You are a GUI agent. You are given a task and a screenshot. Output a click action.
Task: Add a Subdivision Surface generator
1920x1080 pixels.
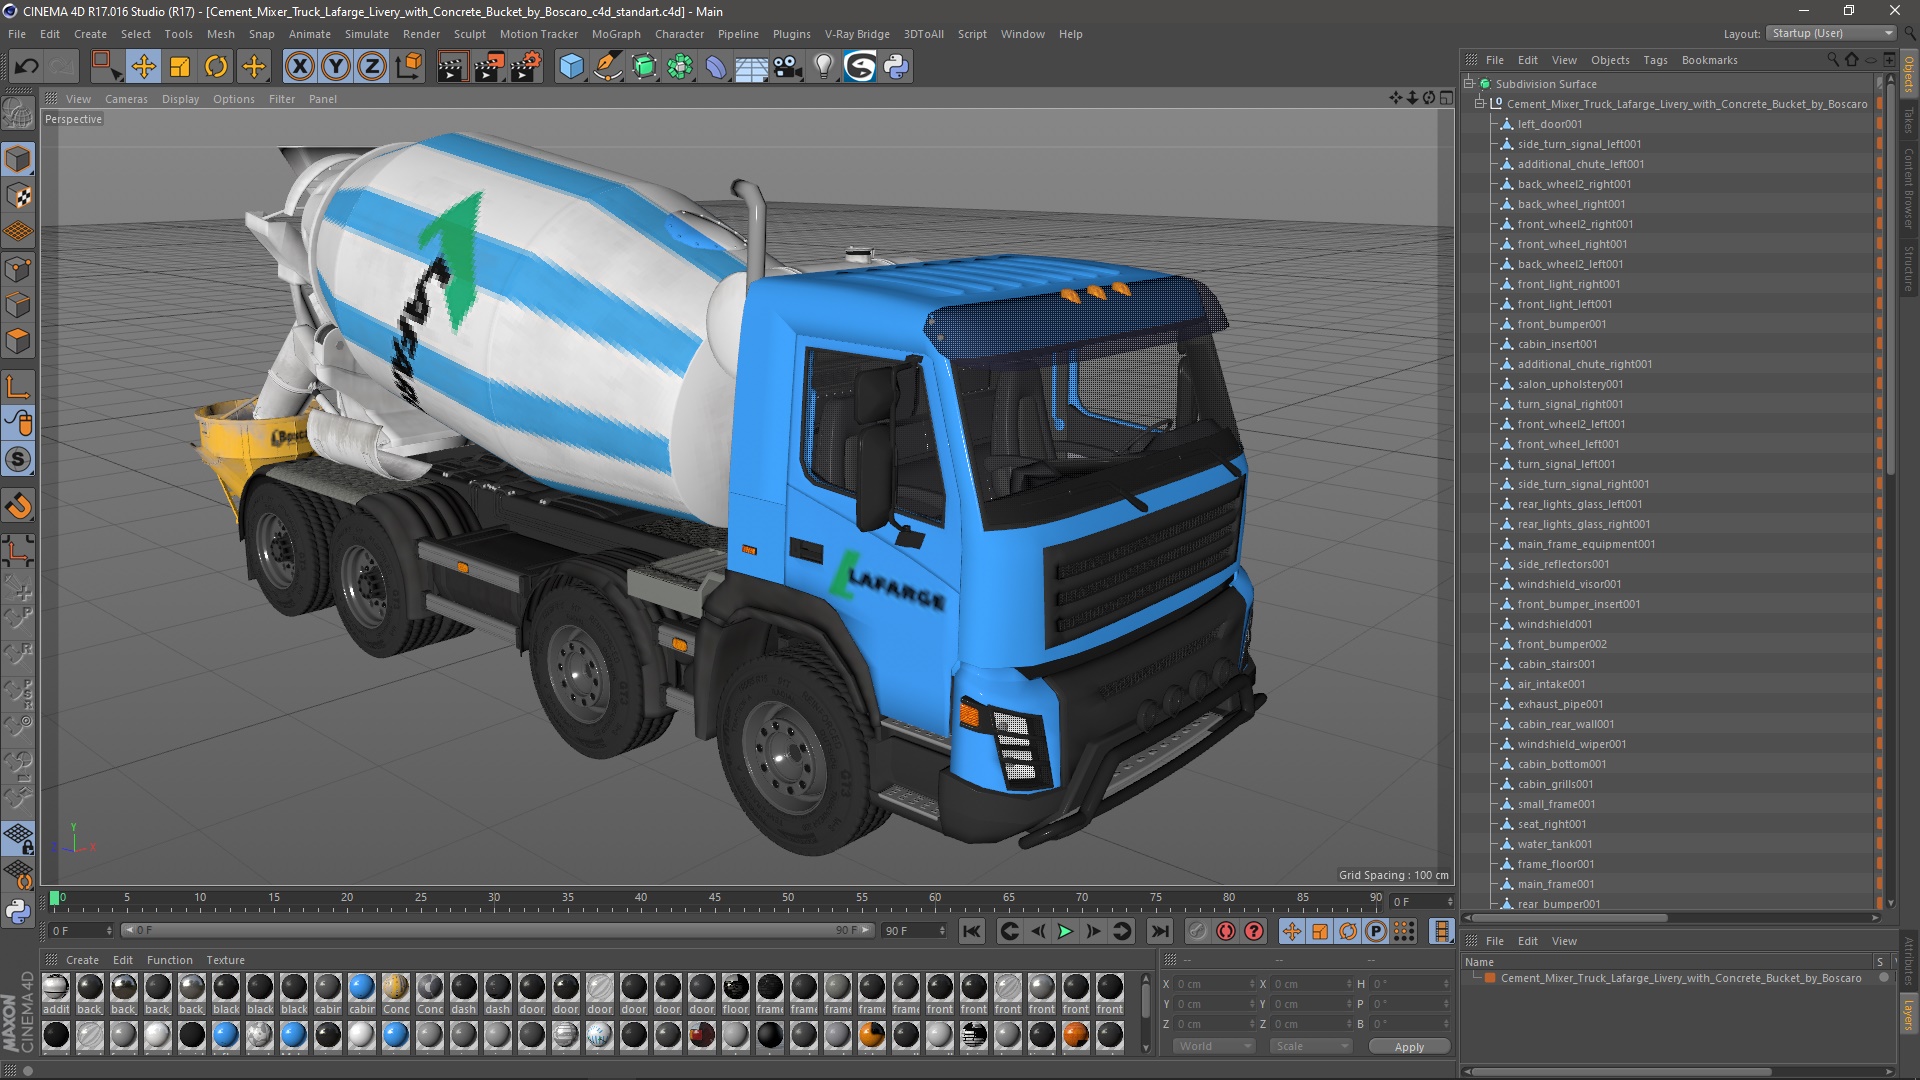[x=644, y=67]
